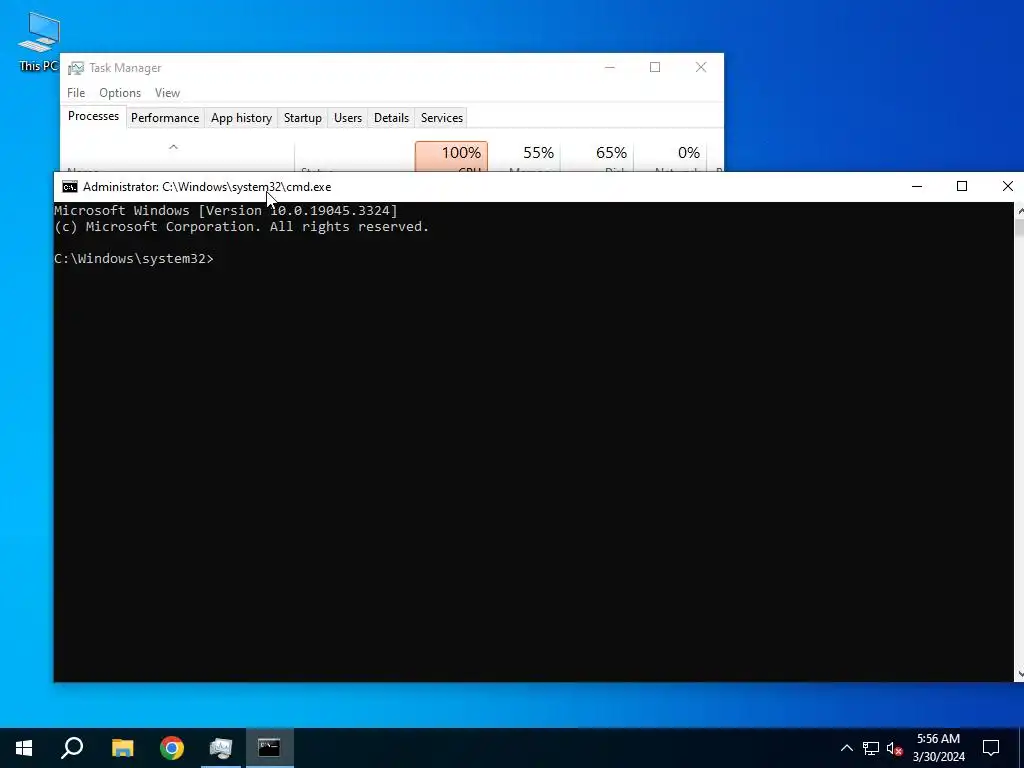
Task: Open the Action Center notifications icon
Action: (991, 748)
